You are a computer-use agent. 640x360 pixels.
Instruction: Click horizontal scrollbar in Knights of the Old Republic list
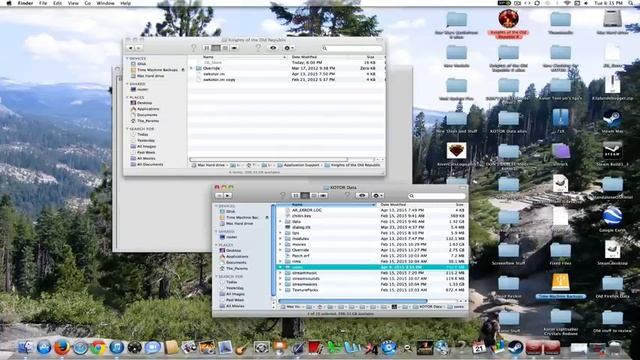[x=269, y=160]
